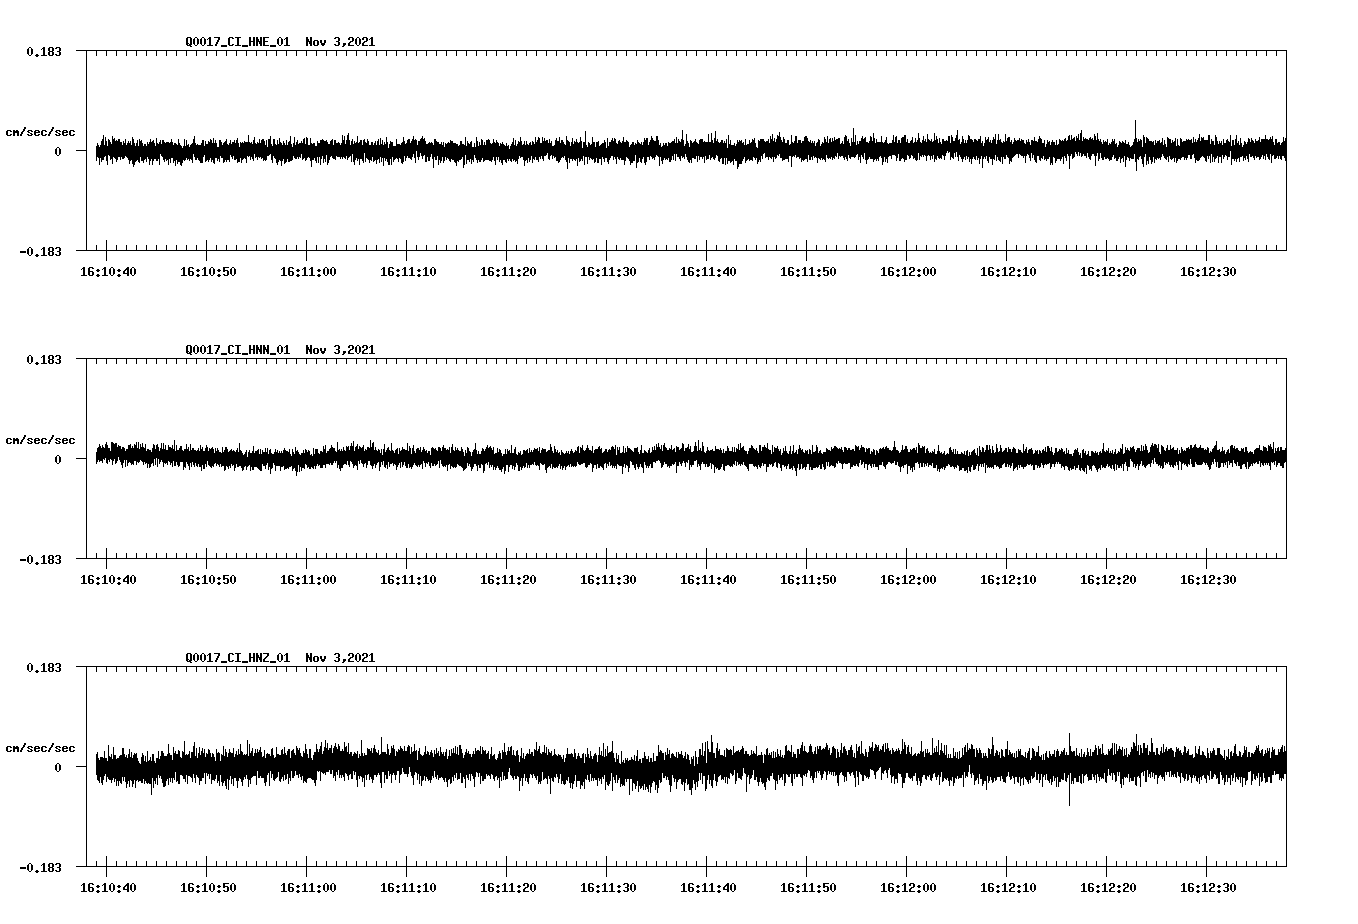The width and height of the screenshot is (1358, 924).
Task: Click 16:11:00 time label on HNE axis
Action: (x=308, y=272)
